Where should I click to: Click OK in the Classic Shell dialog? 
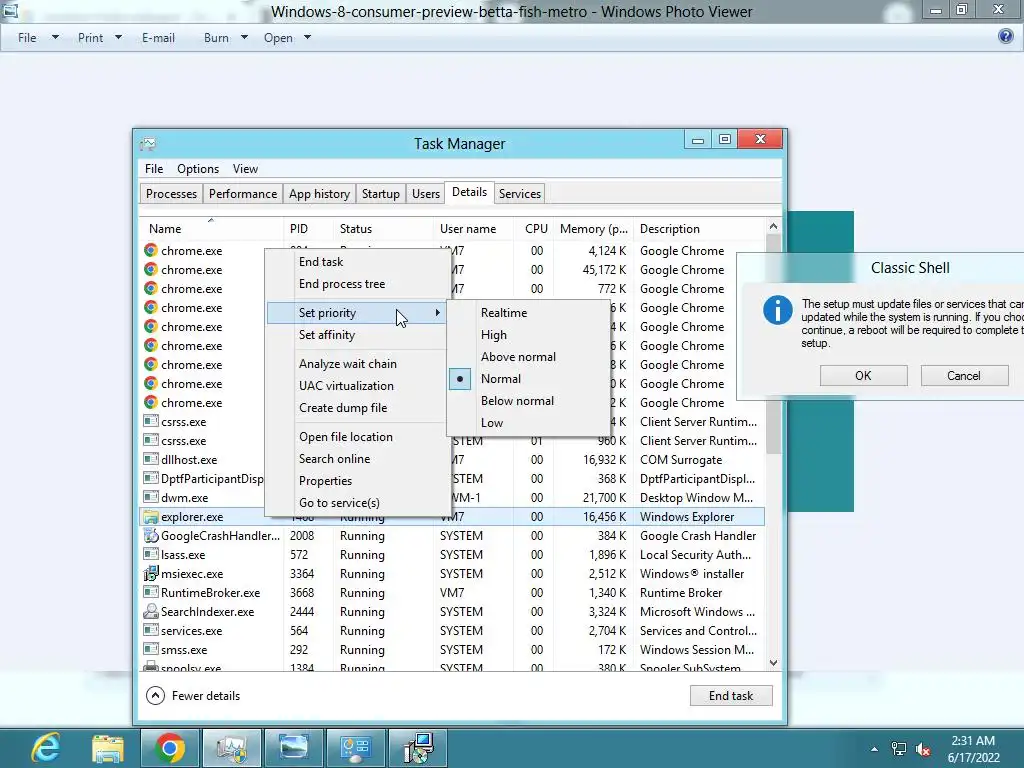[x=863, y=376]
